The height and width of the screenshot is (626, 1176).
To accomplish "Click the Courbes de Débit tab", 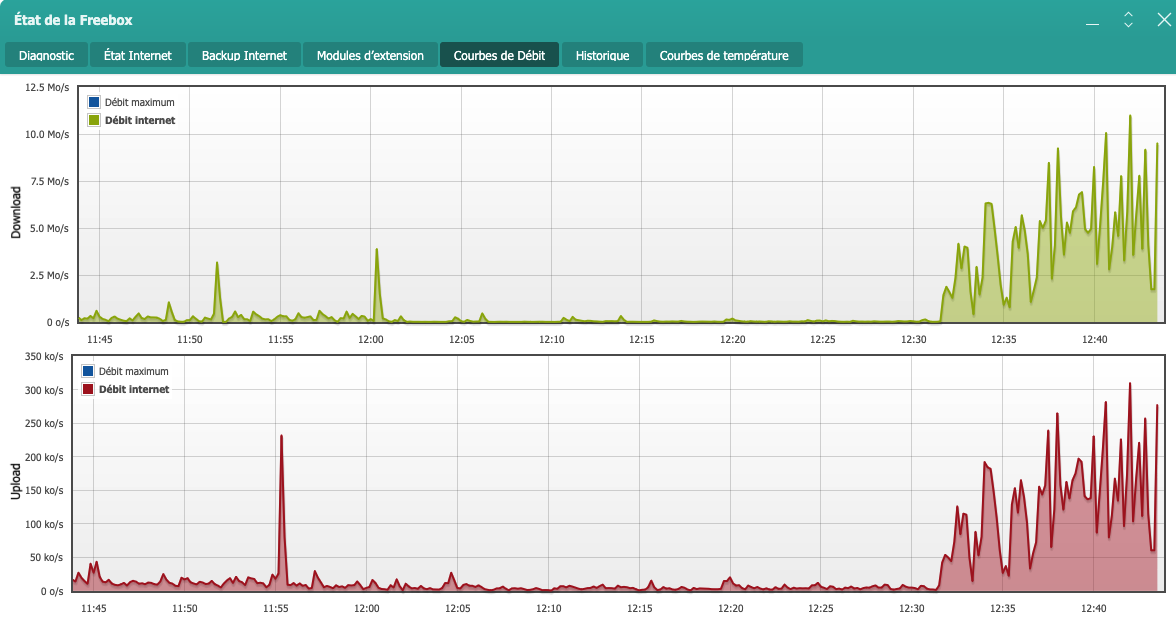I will click(x=499, y=55).
